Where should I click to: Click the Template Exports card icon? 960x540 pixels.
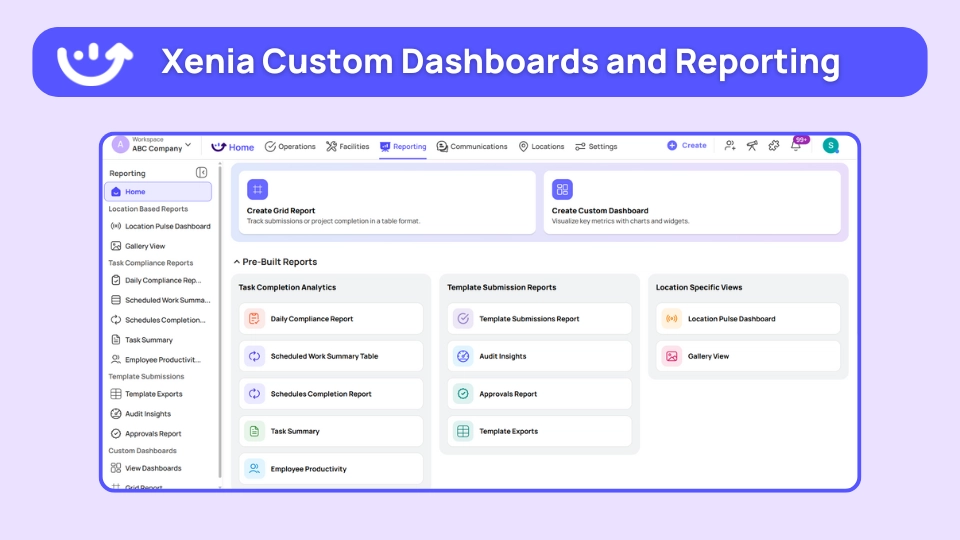click(x=463, y=431)
